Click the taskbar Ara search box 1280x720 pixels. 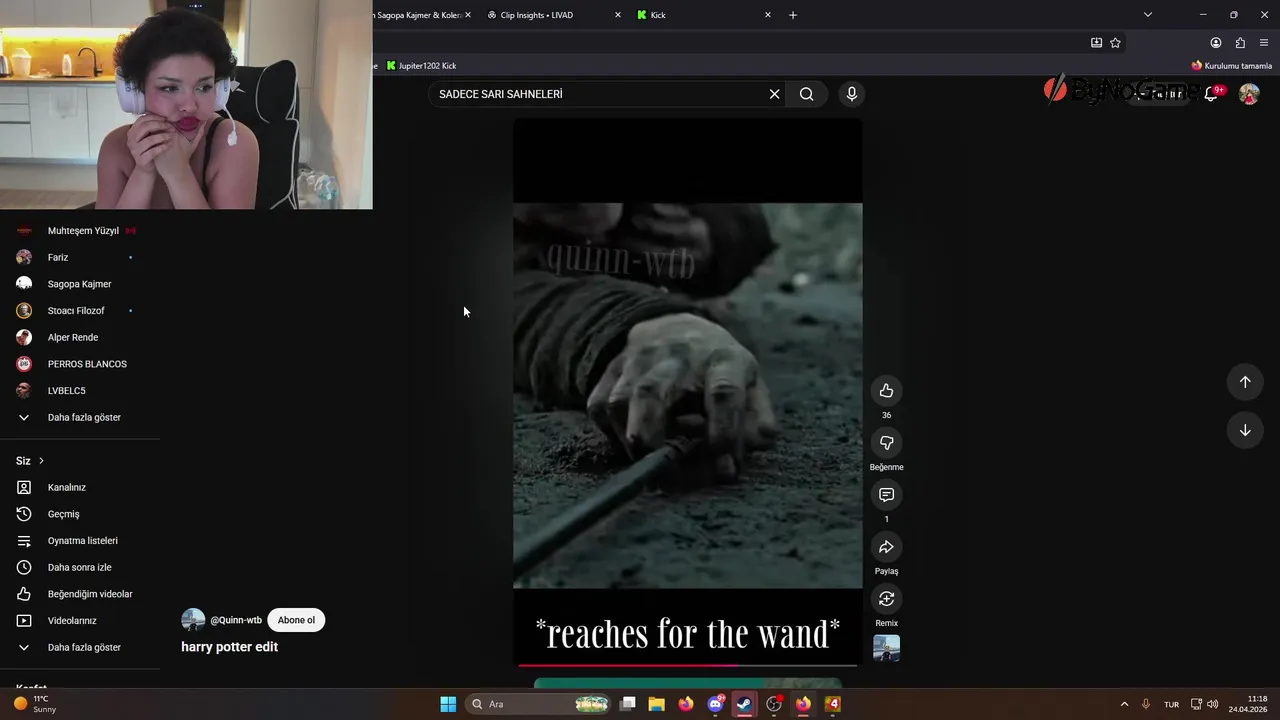(x=538, y=704)
